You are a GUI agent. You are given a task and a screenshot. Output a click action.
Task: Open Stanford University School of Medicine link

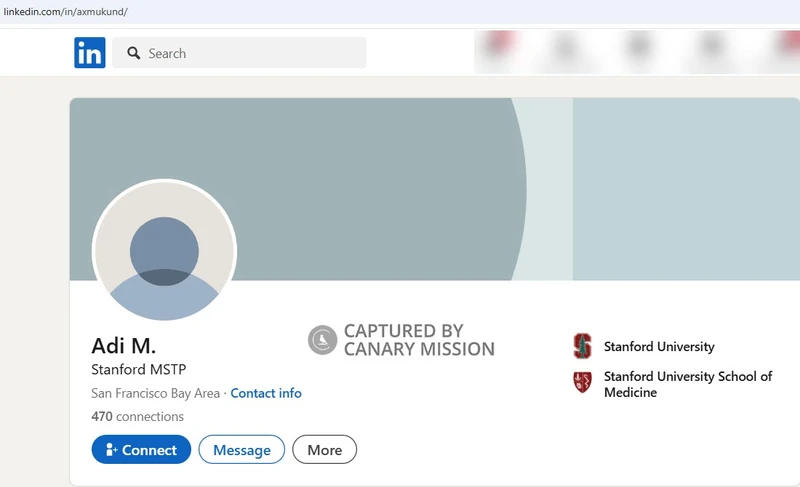(x=688, y=384)
